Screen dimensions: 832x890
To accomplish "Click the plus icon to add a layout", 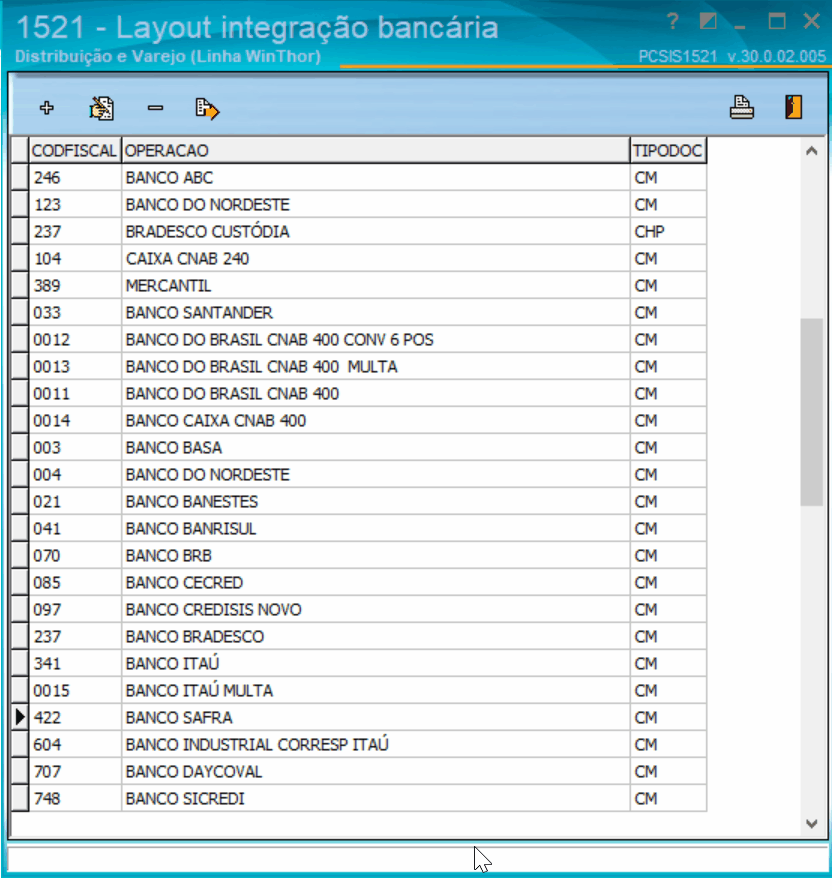I will 47,108.
